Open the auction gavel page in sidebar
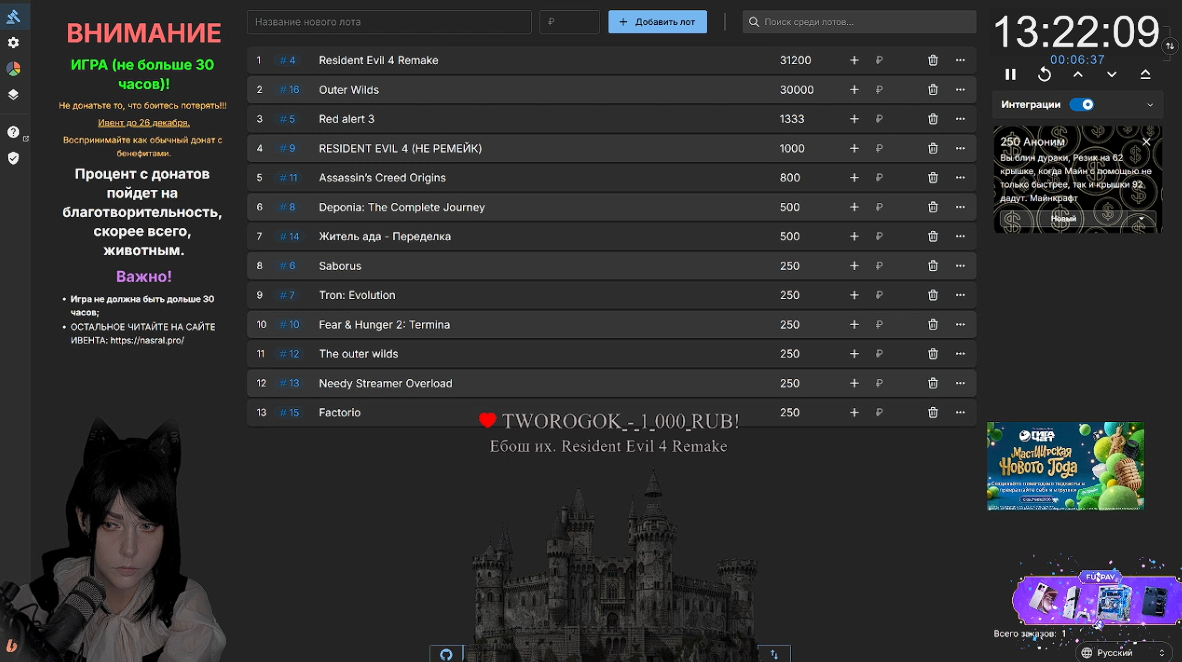Screen dimensions: 1182x662 (x=13, y=16)
